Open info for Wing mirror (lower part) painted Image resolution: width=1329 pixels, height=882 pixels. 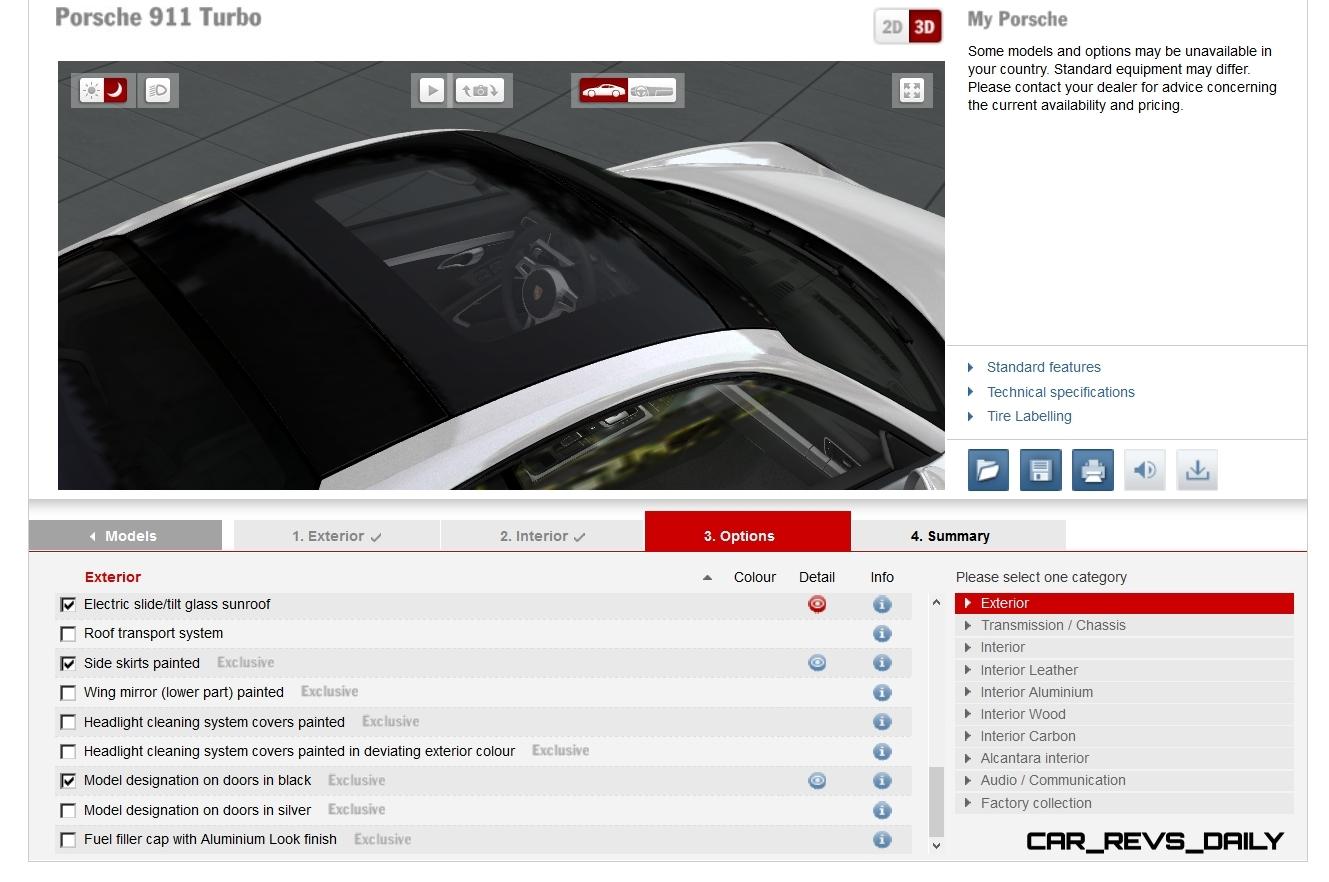click(x=882, y=692)
